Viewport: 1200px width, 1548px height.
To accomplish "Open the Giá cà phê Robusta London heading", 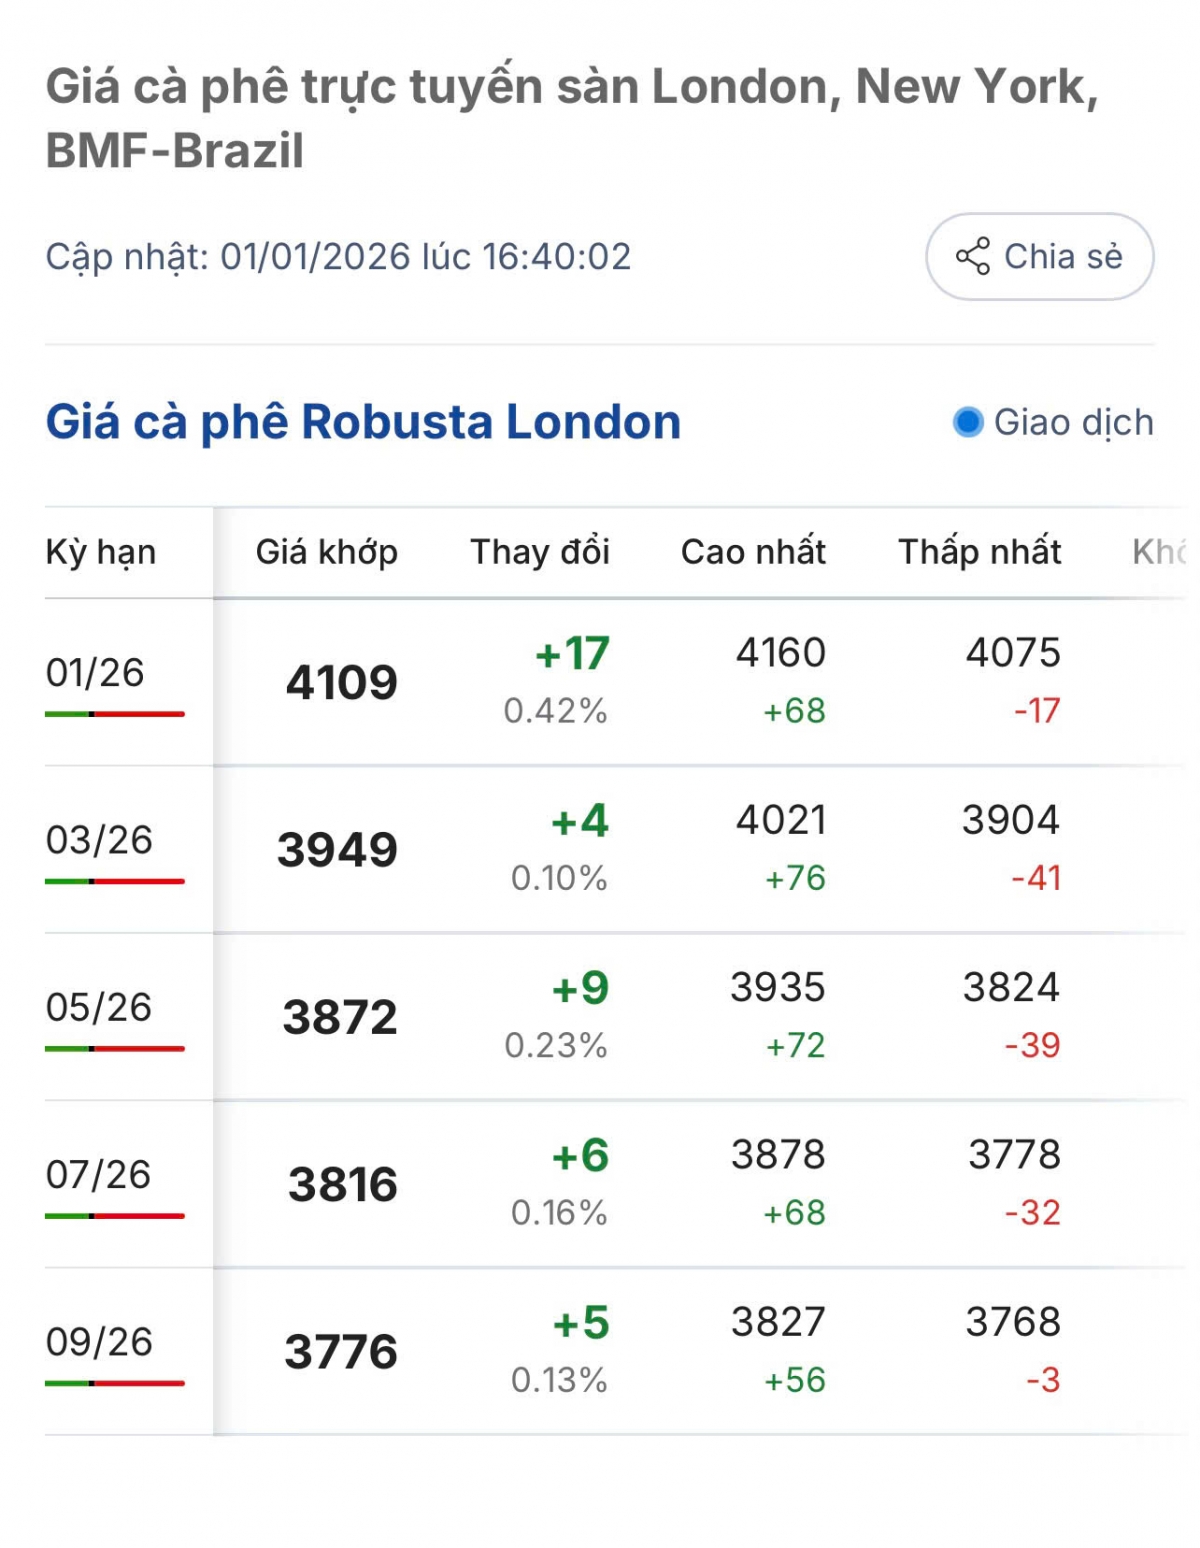I will click(363, 422).
